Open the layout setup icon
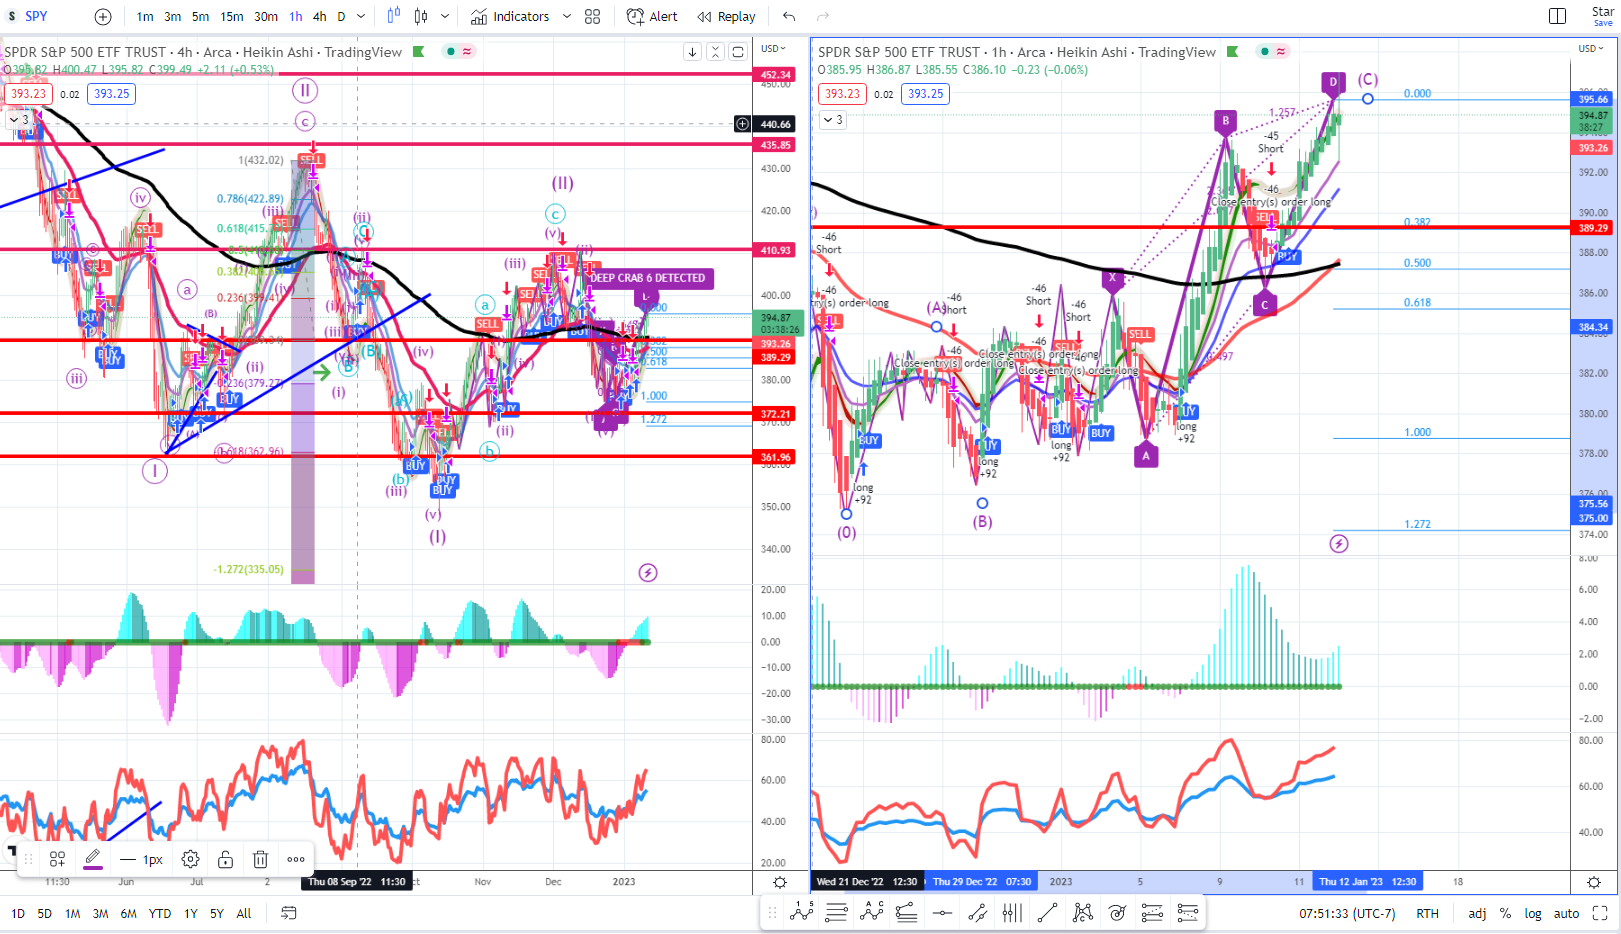 [x=1557, y=16]
